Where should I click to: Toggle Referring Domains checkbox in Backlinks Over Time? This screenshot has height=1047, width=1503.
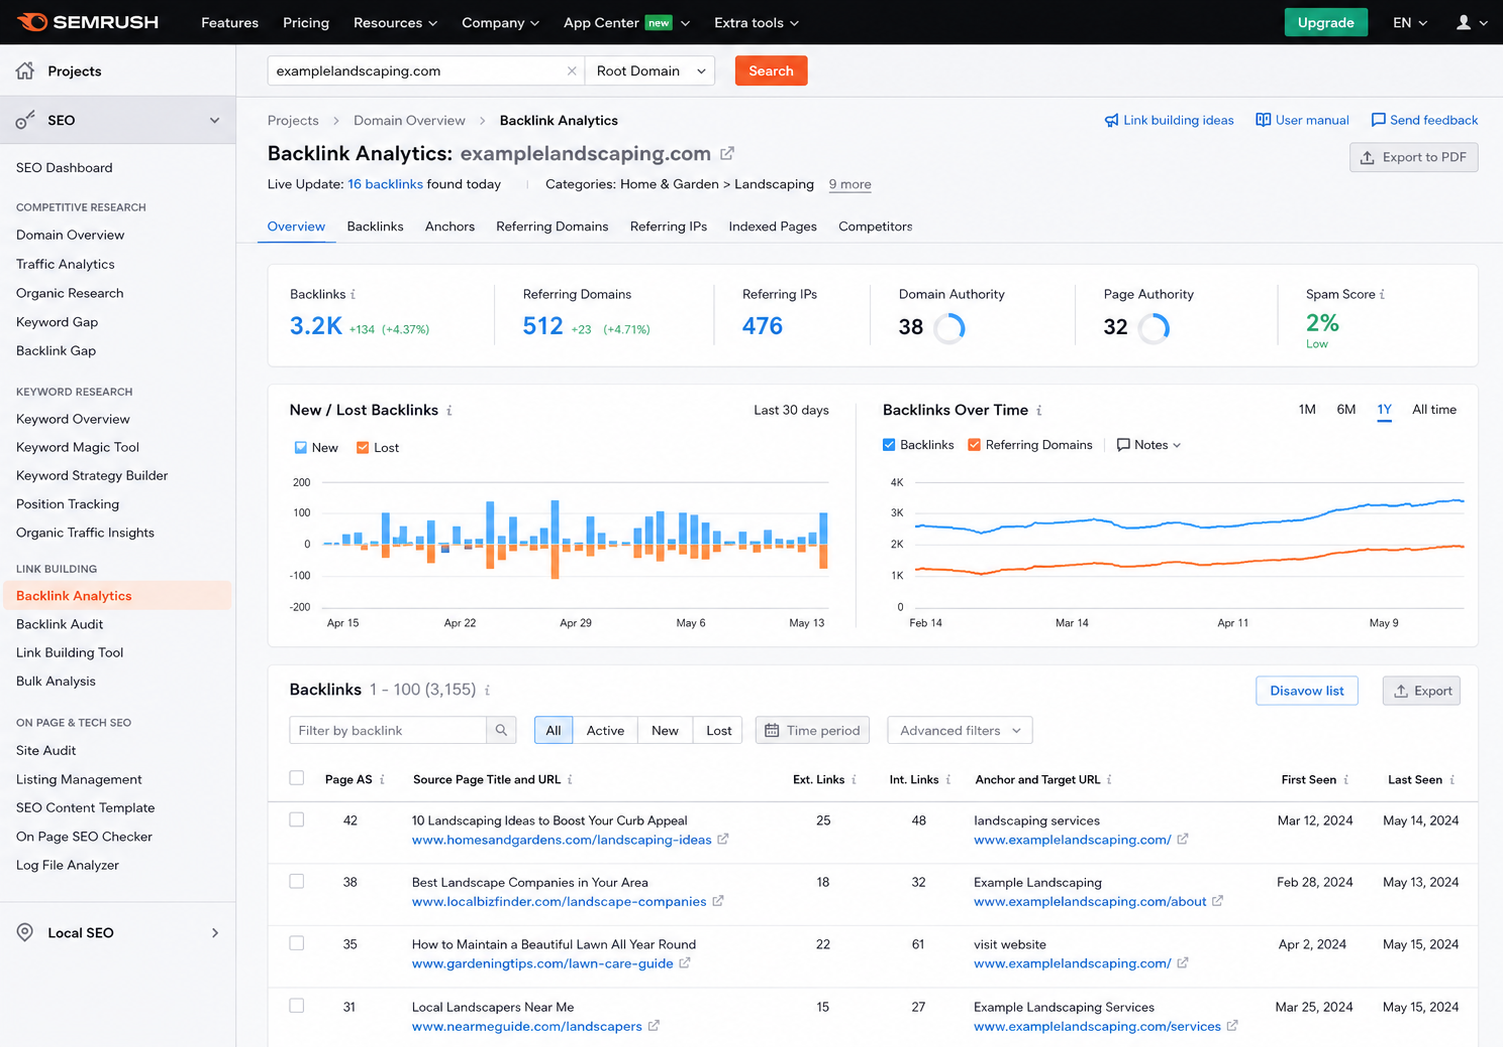tap(974, 445)
